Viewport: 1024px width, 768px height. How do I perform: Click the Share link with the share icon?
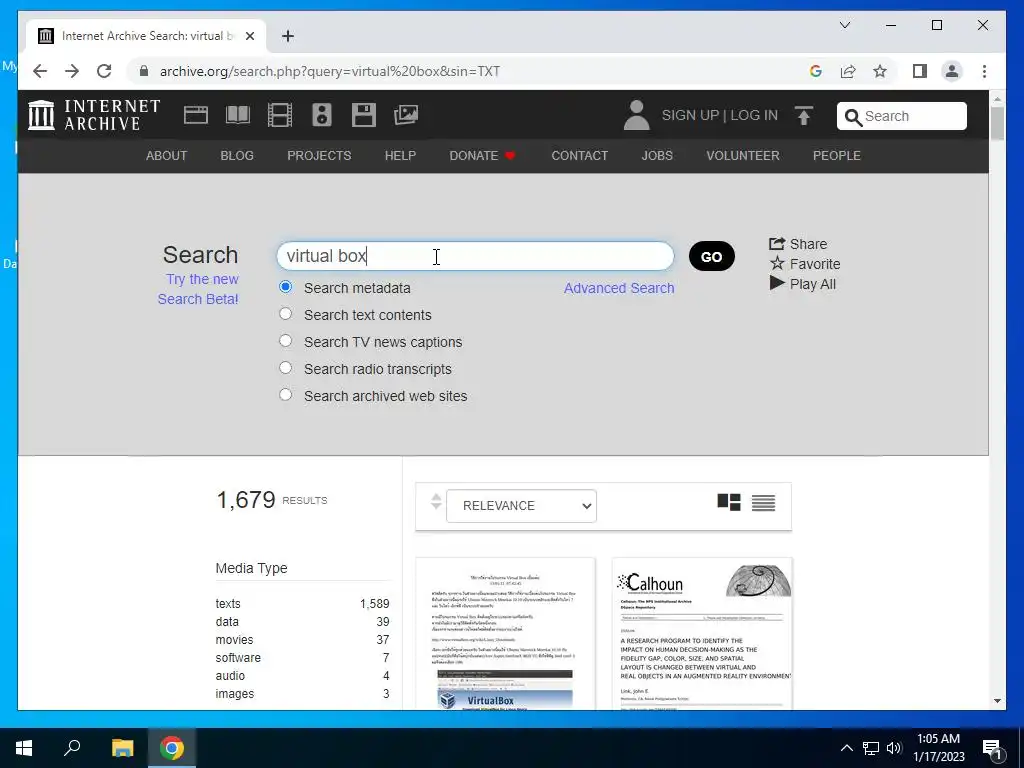coord(798,244)
